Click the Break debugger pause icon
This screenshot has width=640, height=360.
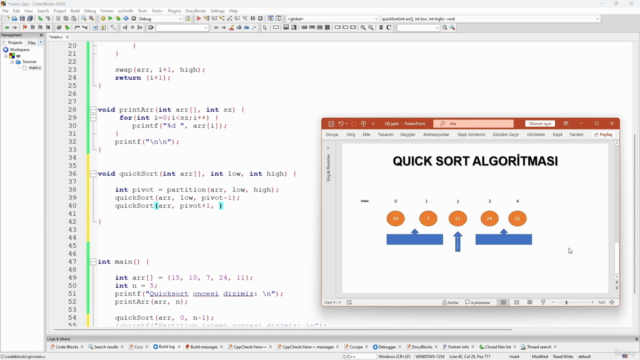point(253,19)
